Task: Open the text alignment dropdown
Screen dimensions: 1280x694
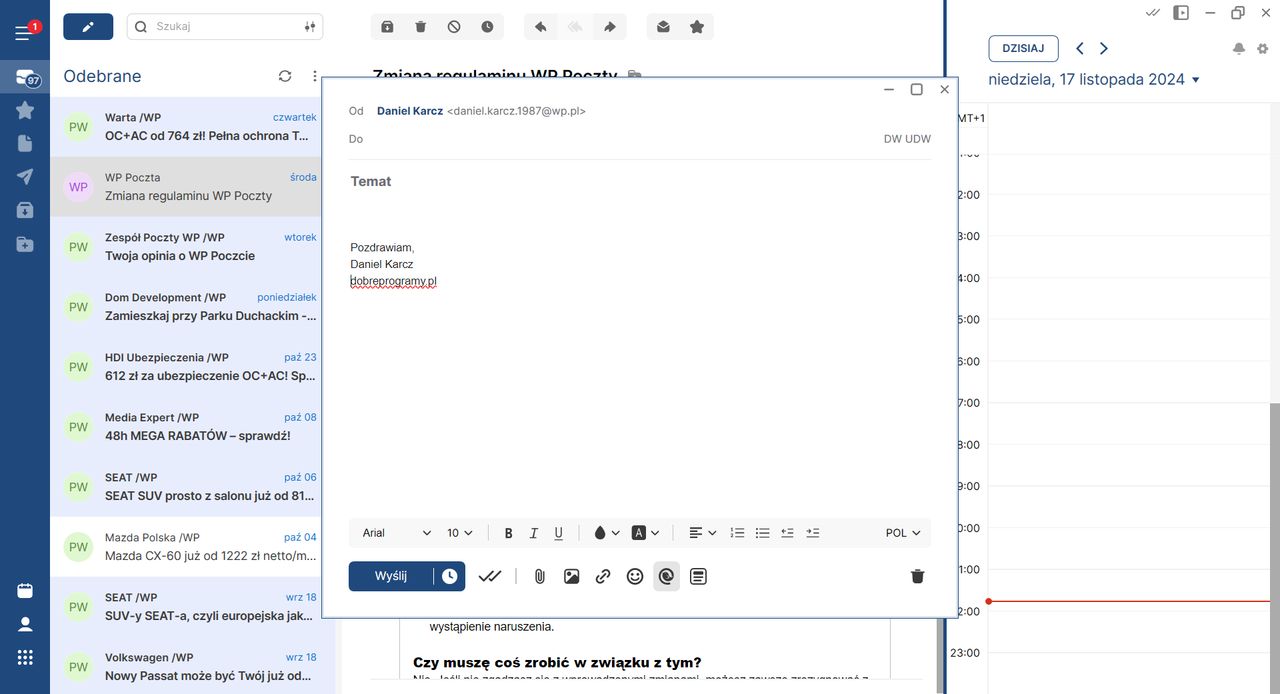Action: (703, 533)
